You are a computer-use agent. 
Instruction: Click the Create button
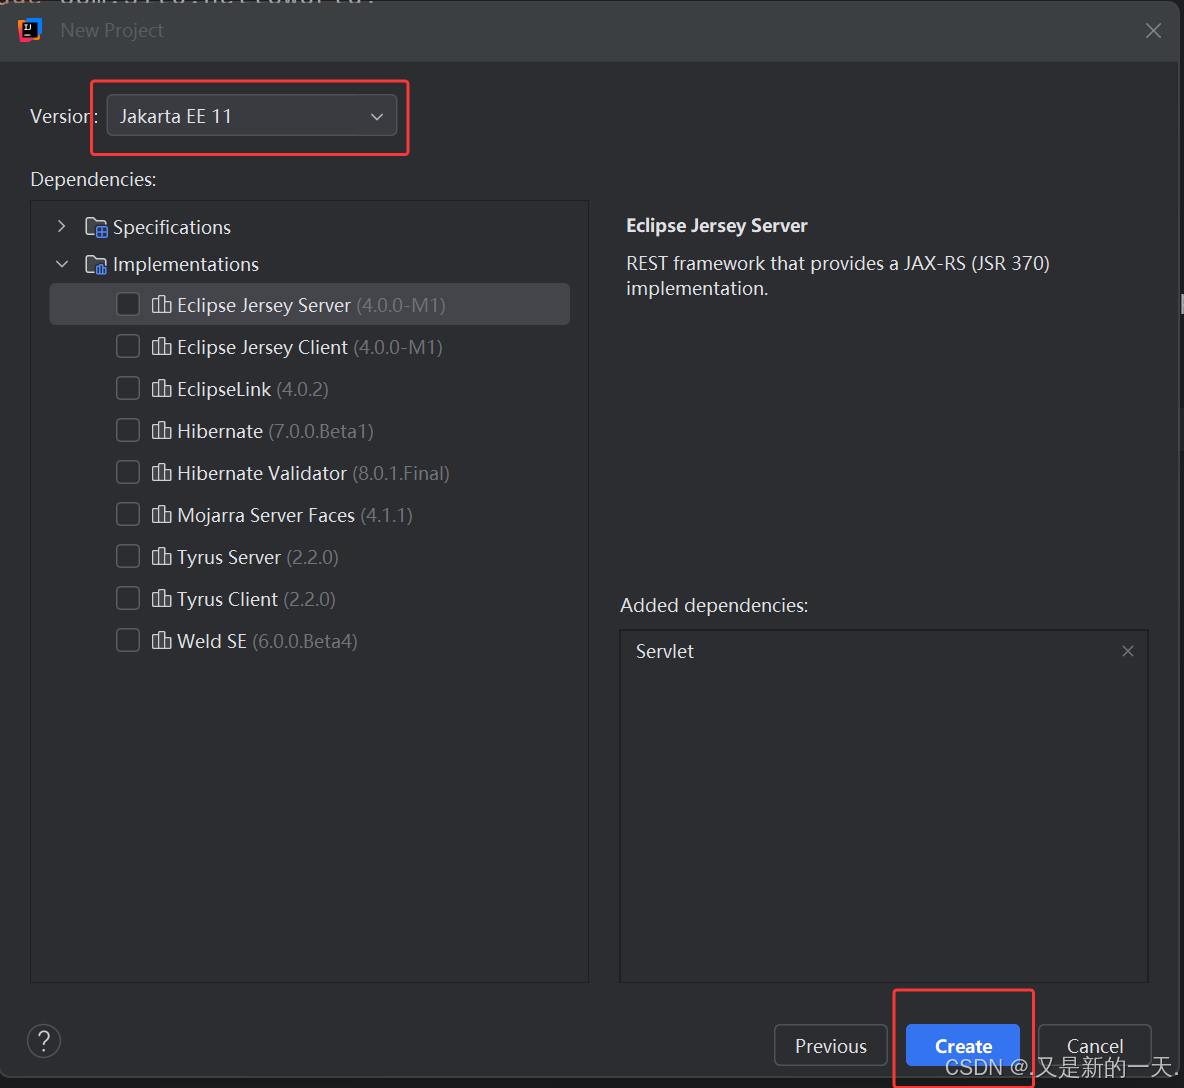coord(963,1045)
